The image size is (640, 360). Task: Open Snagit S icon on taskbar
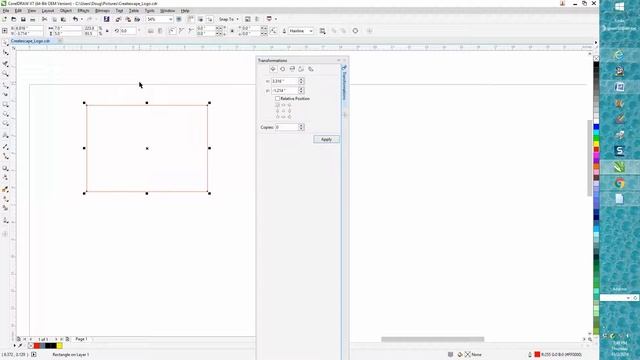click(x=619, y=151)
